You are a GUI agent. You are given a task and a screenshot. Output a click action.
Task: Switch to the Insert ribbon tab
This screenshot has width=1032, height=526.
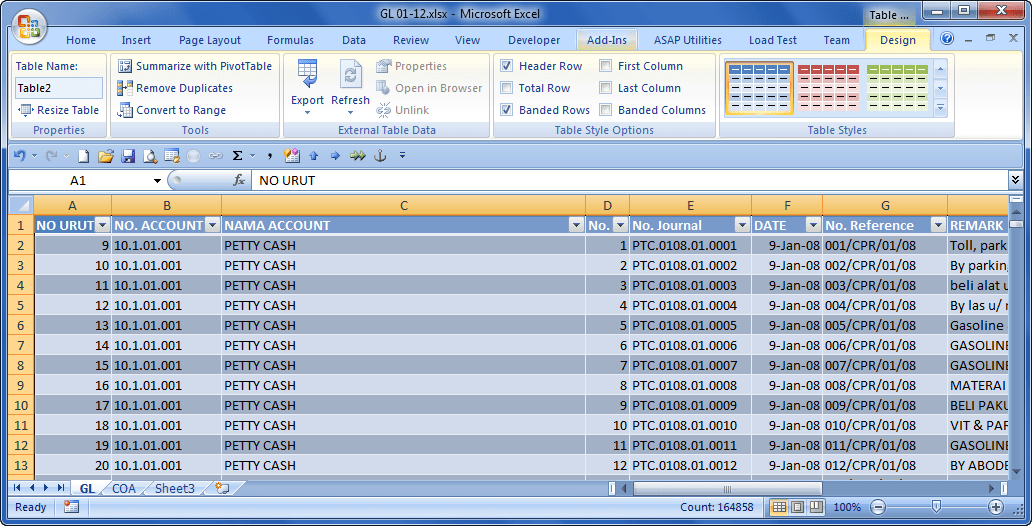[136, 40]
